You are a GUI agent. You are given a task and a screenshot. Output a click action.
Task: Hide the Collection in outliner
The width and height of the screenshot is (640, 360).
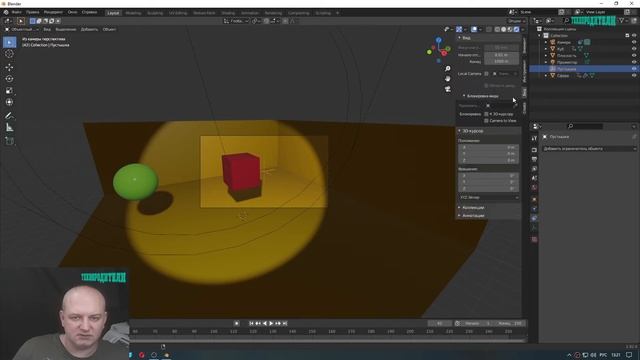(634, 36)
